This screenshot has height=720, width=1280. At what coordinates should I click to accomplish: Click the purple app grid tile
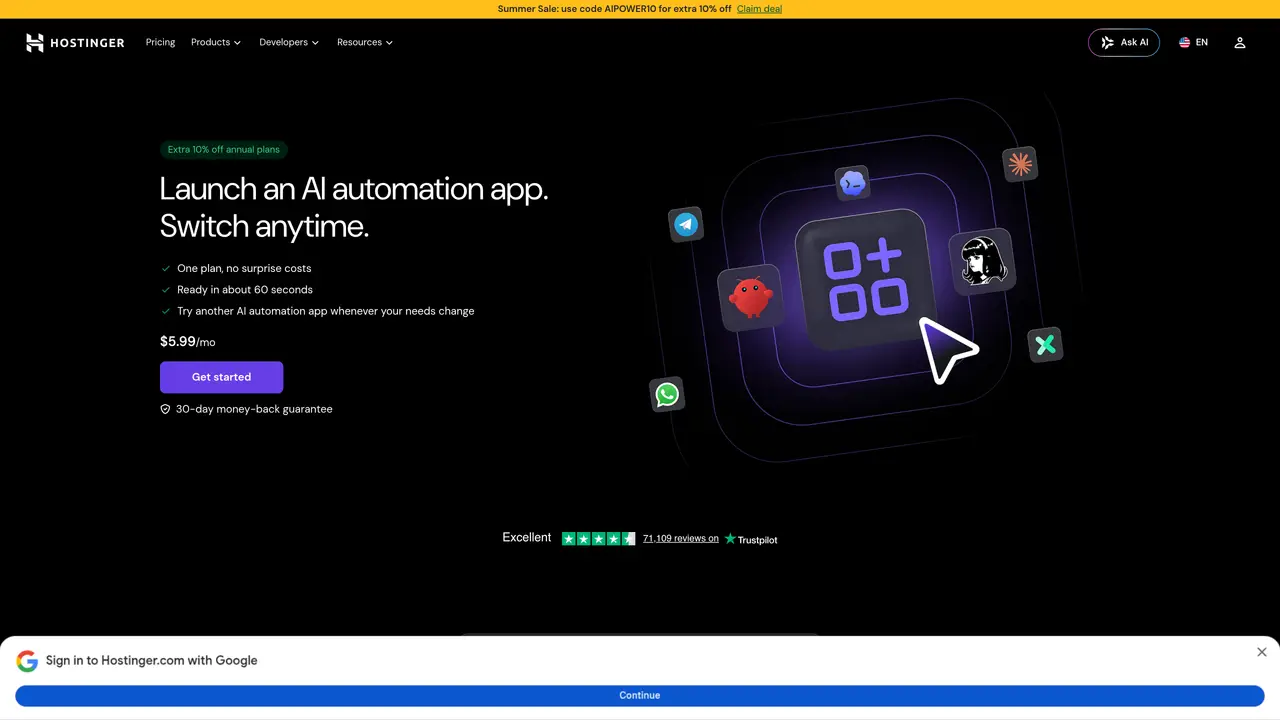[x=865, y=280]
